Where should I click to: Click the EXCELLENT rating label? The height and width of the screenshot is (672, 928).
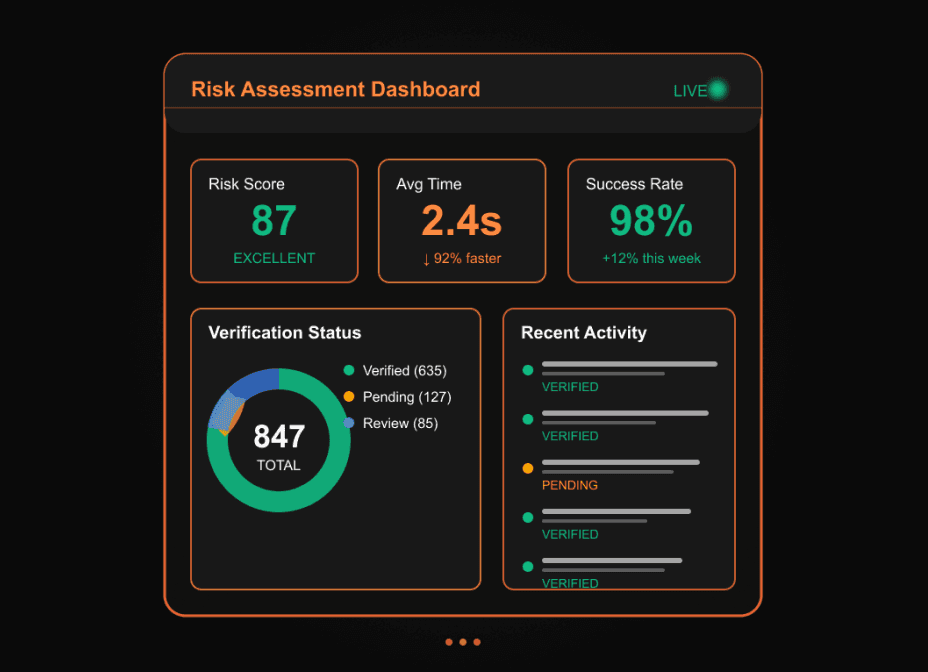tap(274, 258)
